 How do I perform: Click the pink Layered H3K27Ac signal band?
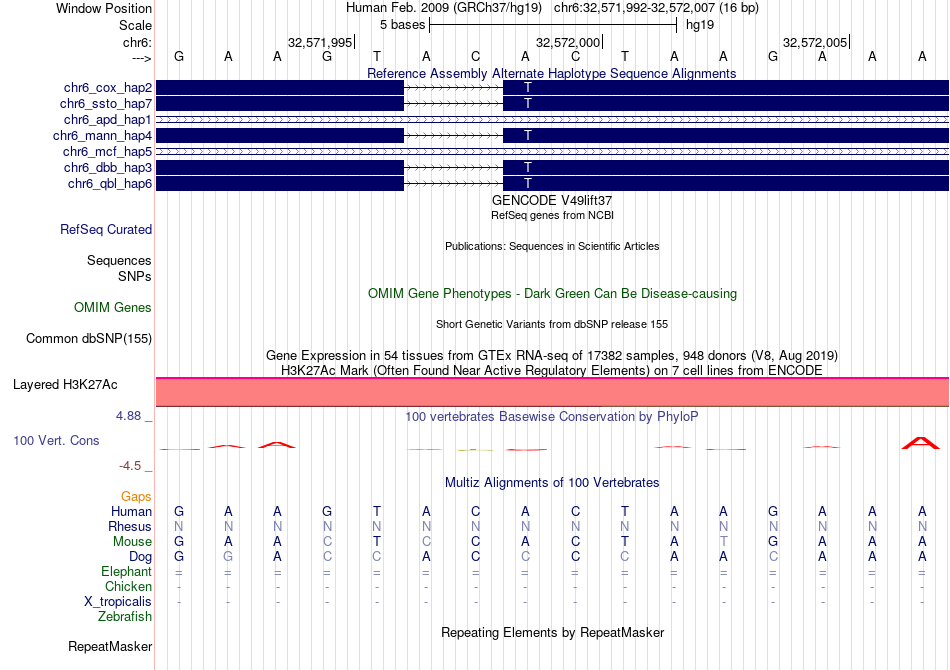click(x=552, y=392)
